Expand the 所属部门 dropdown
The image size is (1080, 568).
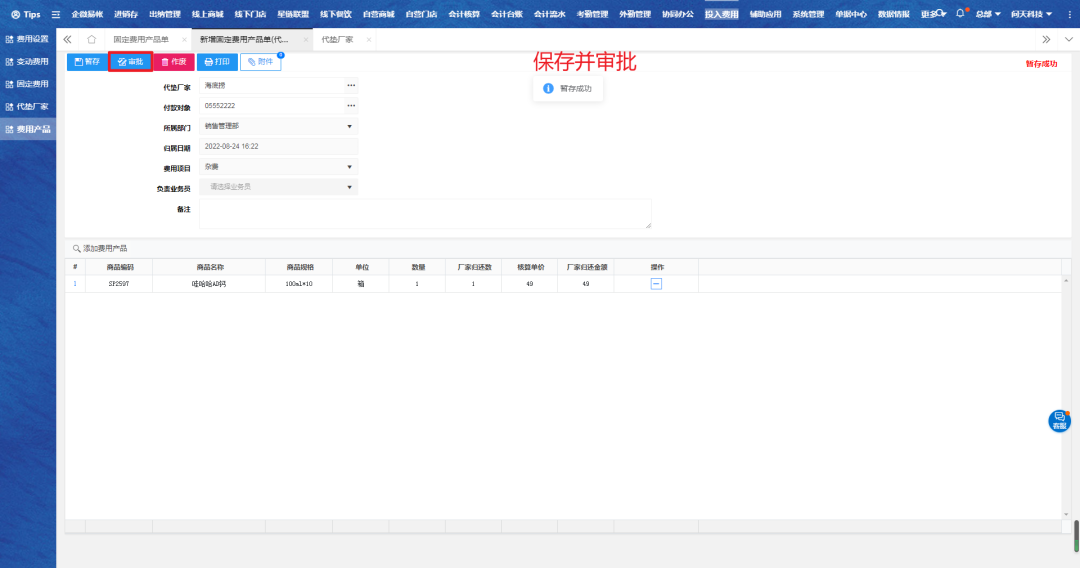click(350, 126)
